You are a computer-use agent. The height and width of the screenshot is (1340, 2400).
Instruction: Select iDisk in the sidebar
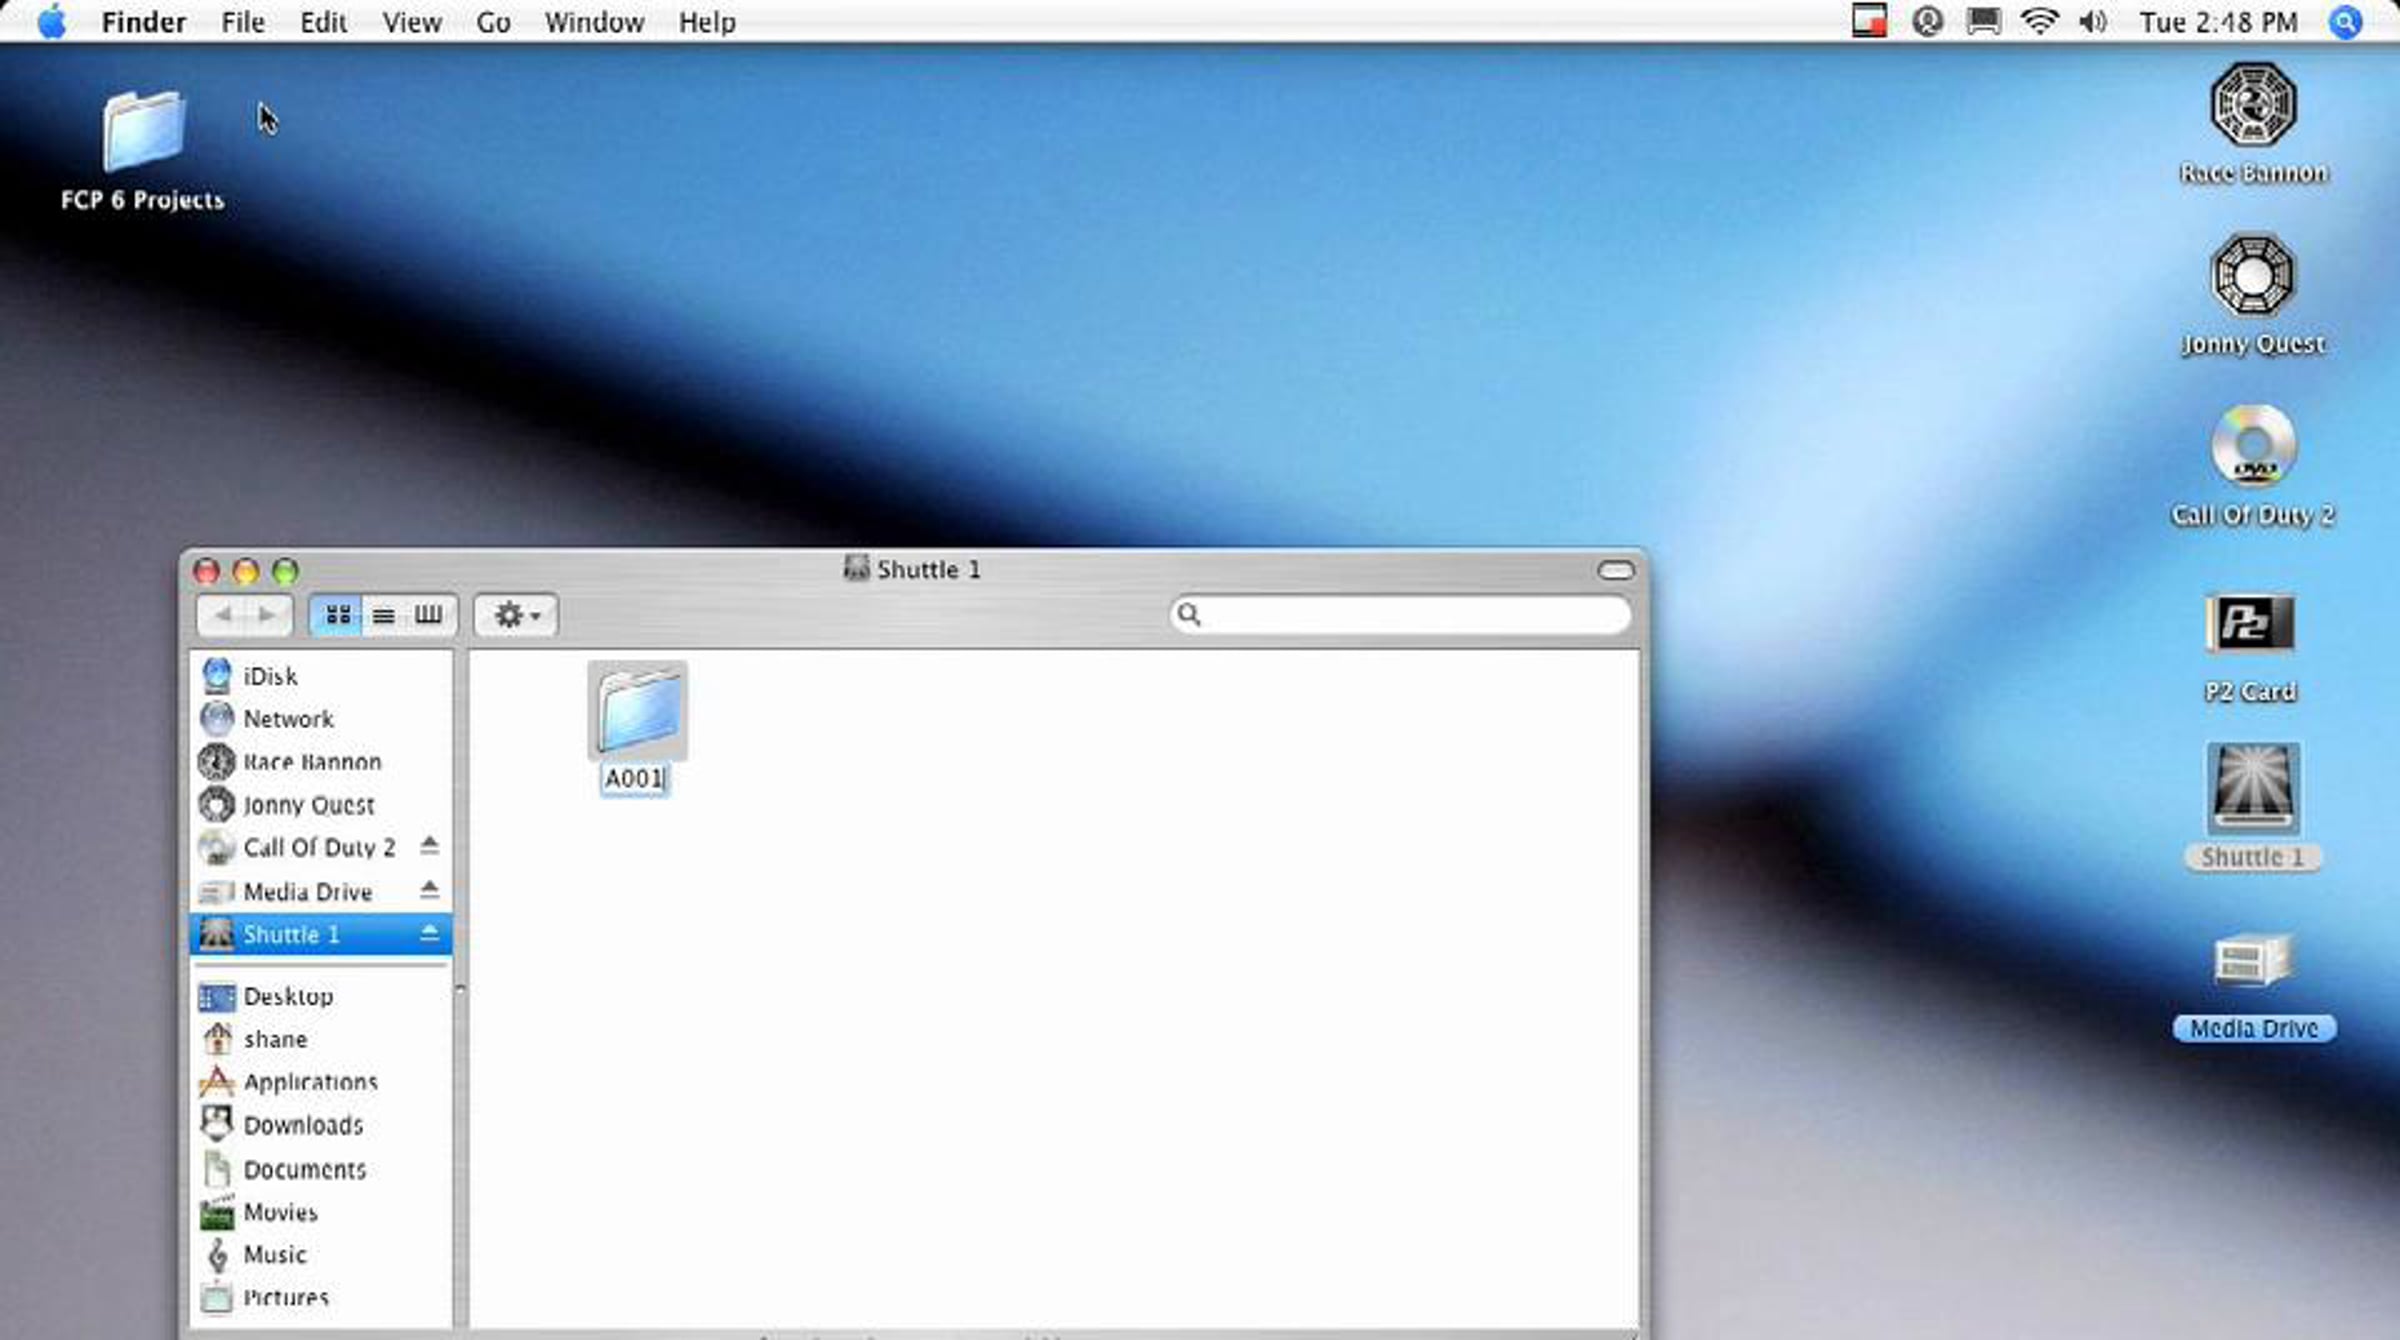[x=270, y=676]
